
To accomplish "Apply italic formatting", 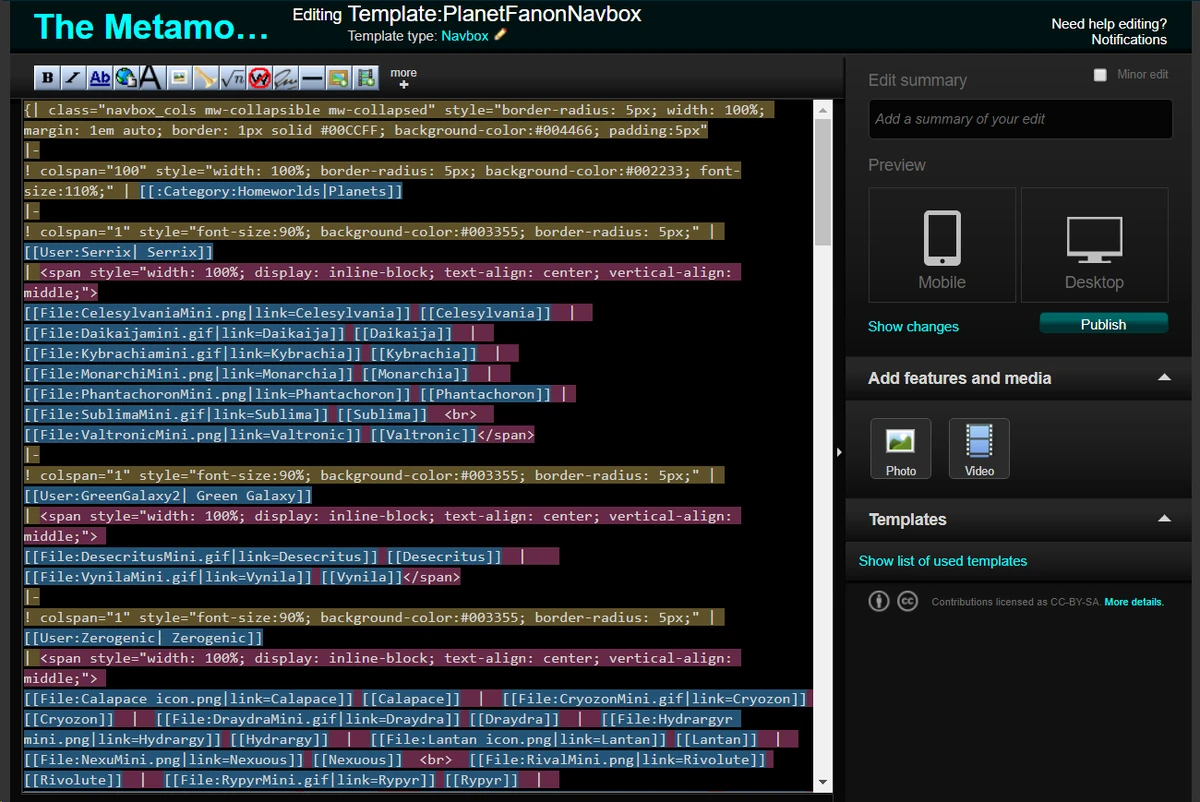I will pos(73,77).
